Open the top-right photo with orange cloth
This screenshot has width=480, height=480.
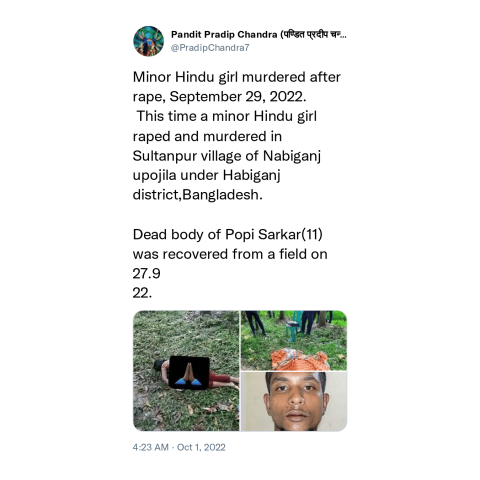(294, 340)
